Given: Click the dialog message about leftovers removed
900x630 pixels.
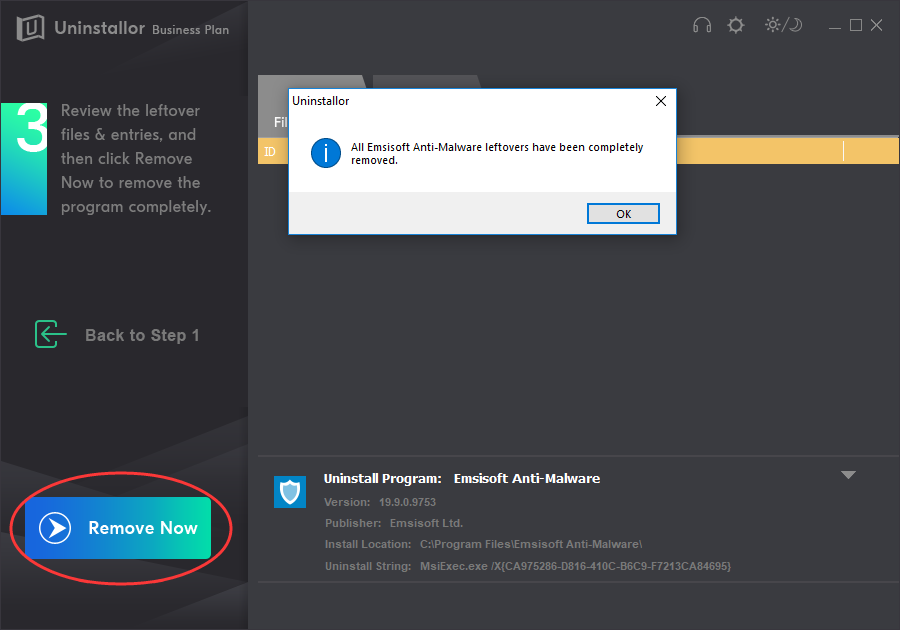Looking at the screenshot, I should [x=497, y=153].
